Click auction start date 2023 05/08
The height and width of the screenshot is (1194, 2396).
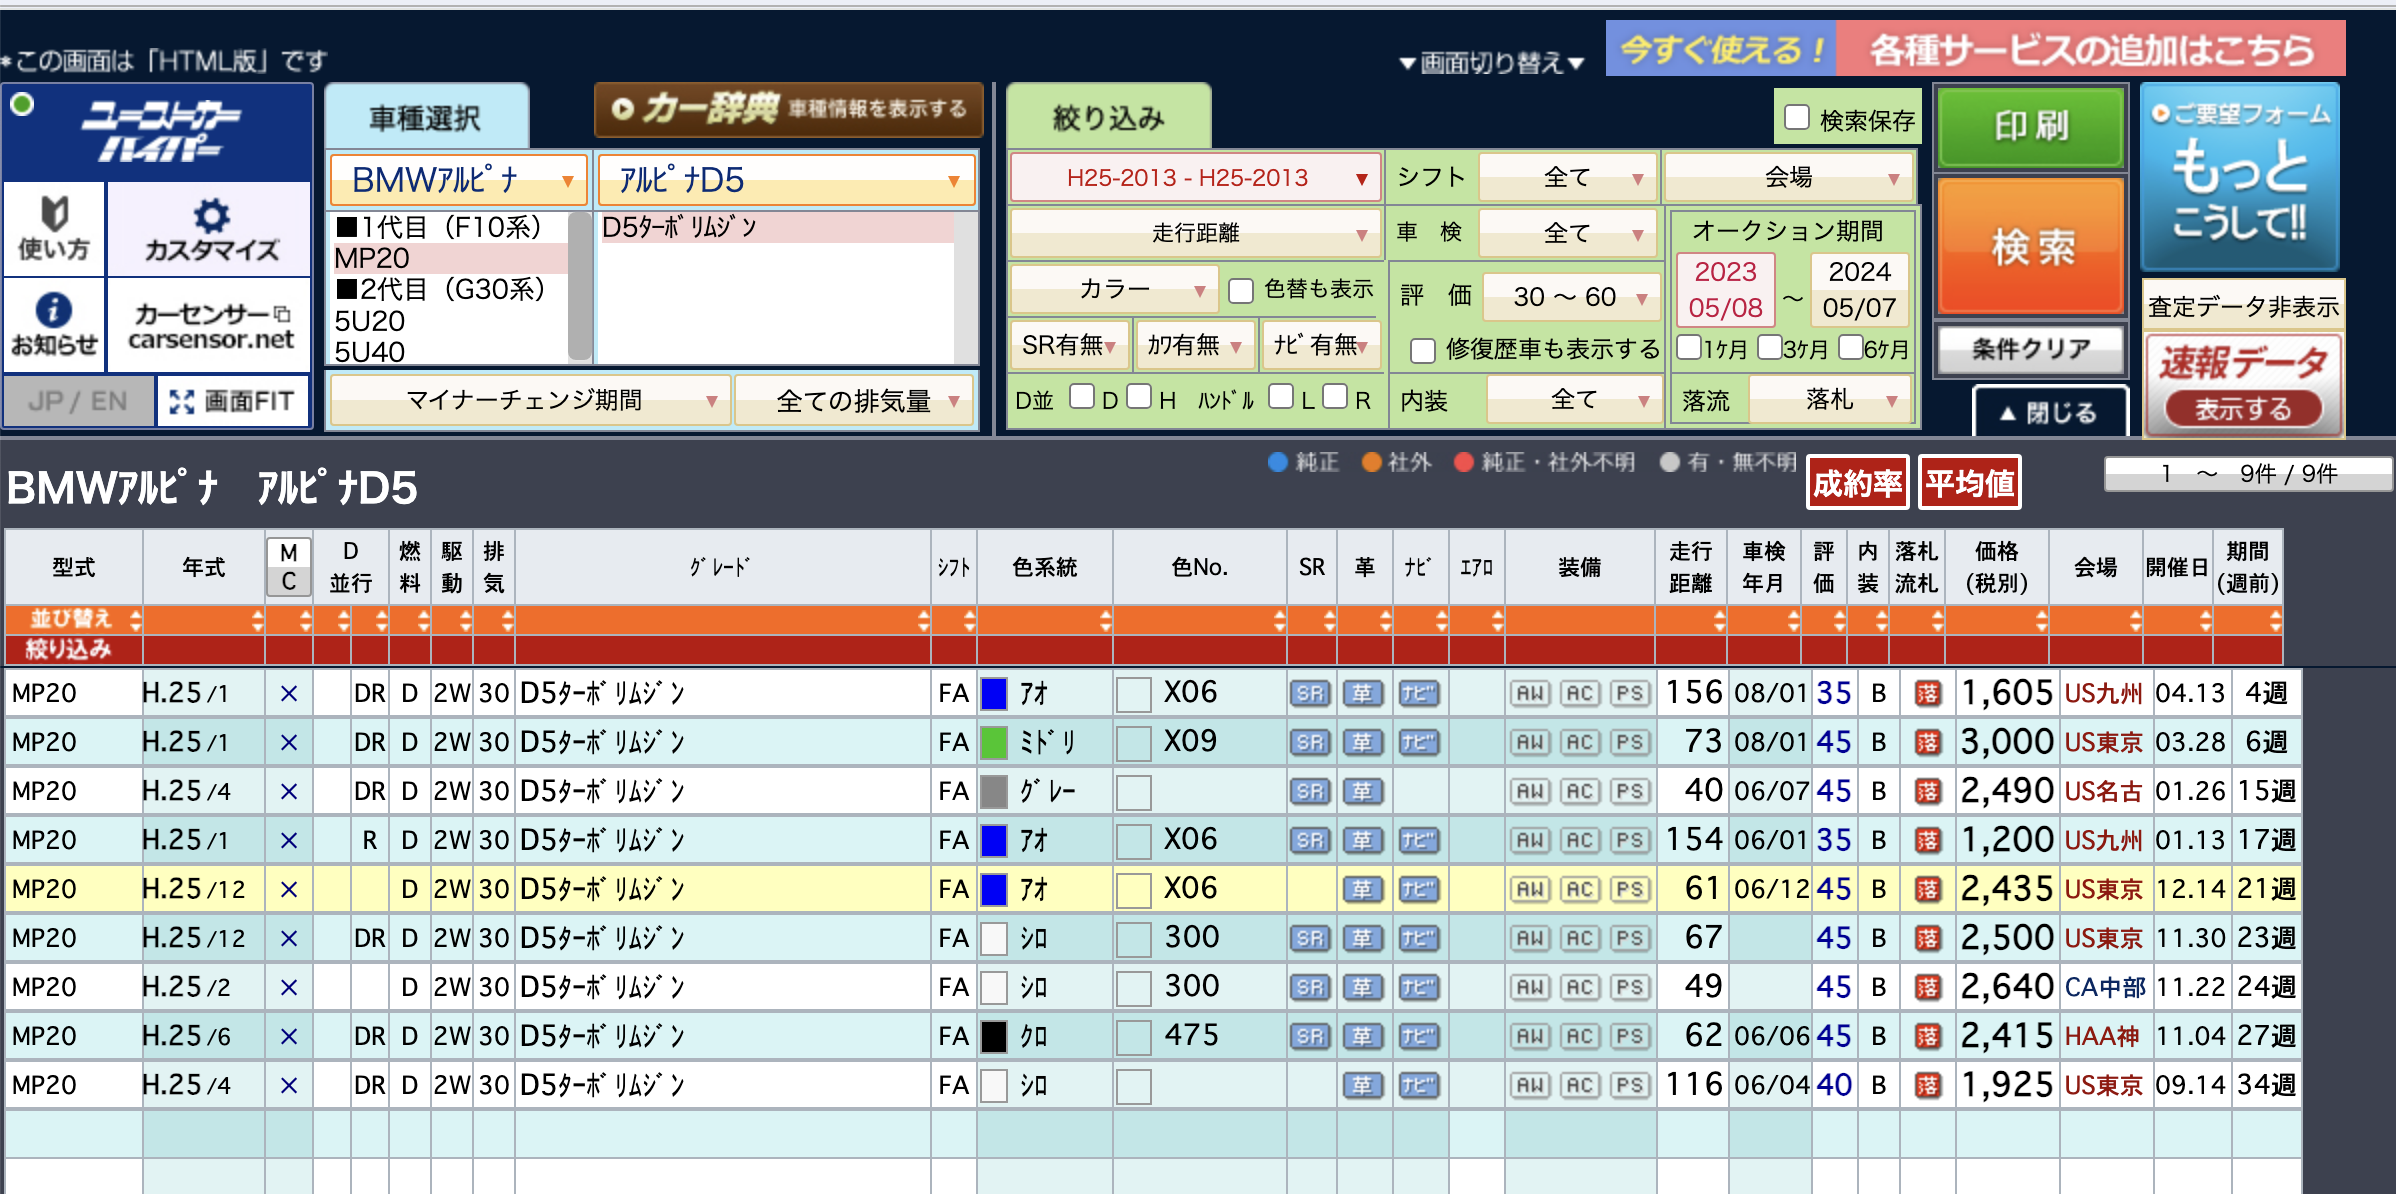click(1725, 290)
